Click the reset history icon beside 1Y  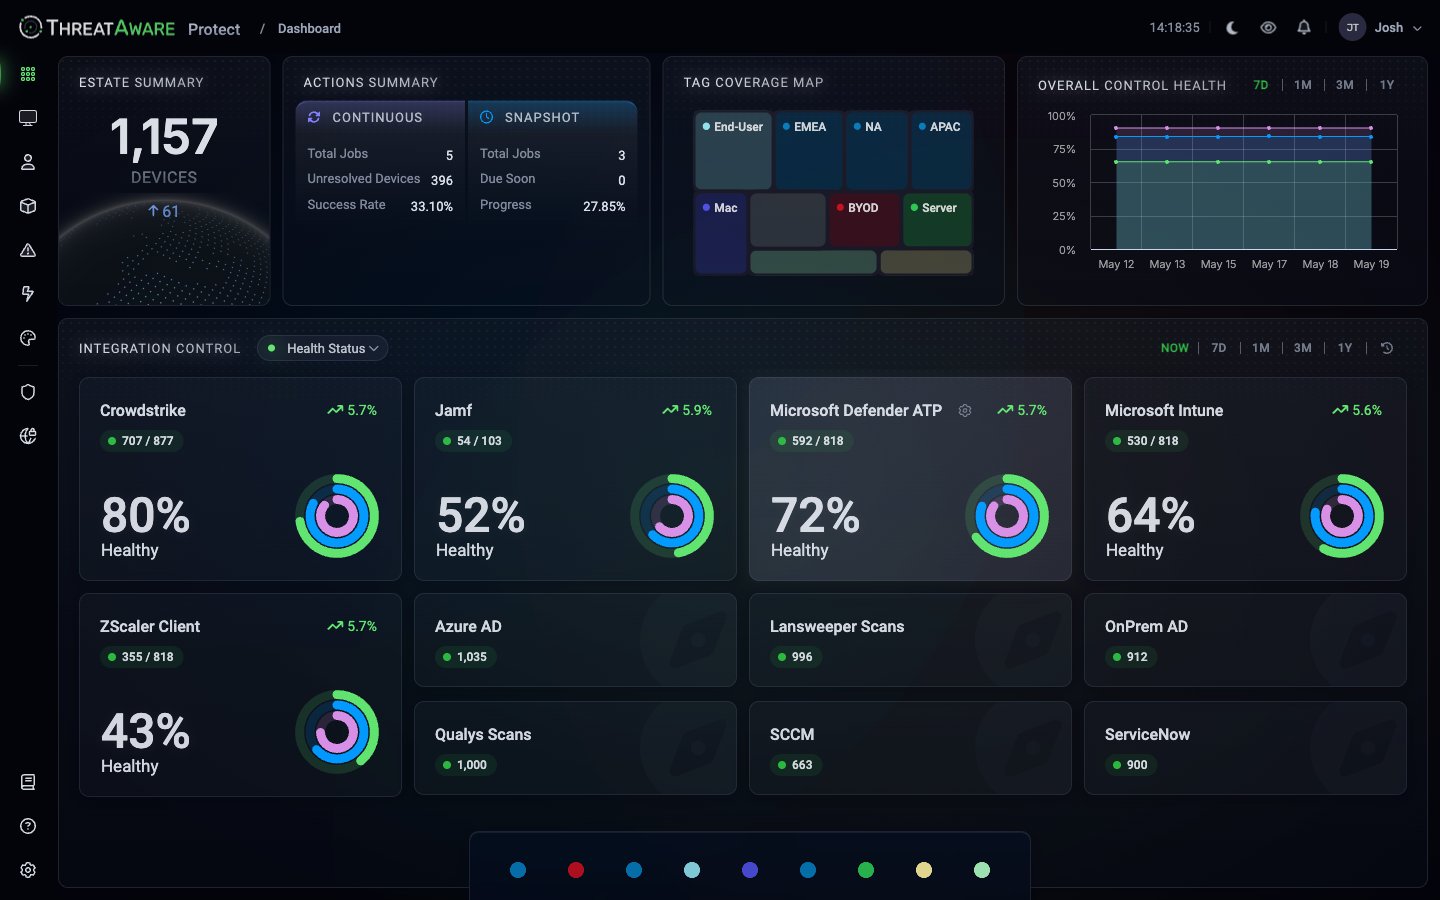coord(1387,348)
